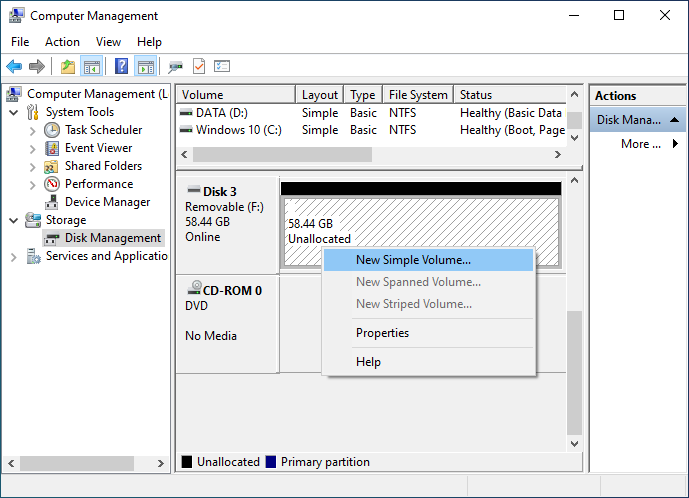Select the CD-ROM 0 disc icon
This screenshot has width=689, height=498.
(x=194, y=290)
